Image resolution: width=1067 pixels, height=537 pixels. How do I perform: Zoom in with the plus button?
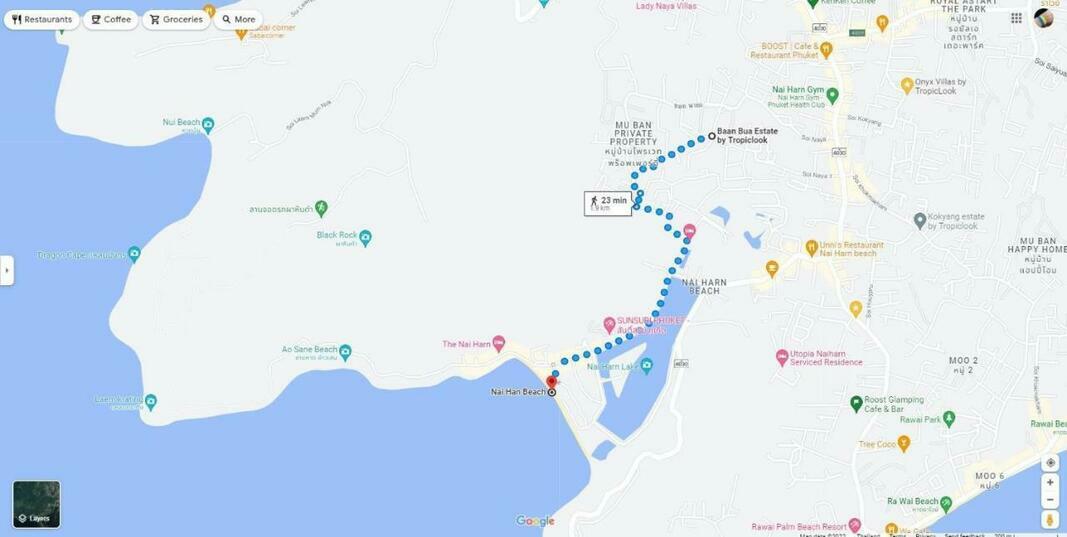click(1051, 483)
